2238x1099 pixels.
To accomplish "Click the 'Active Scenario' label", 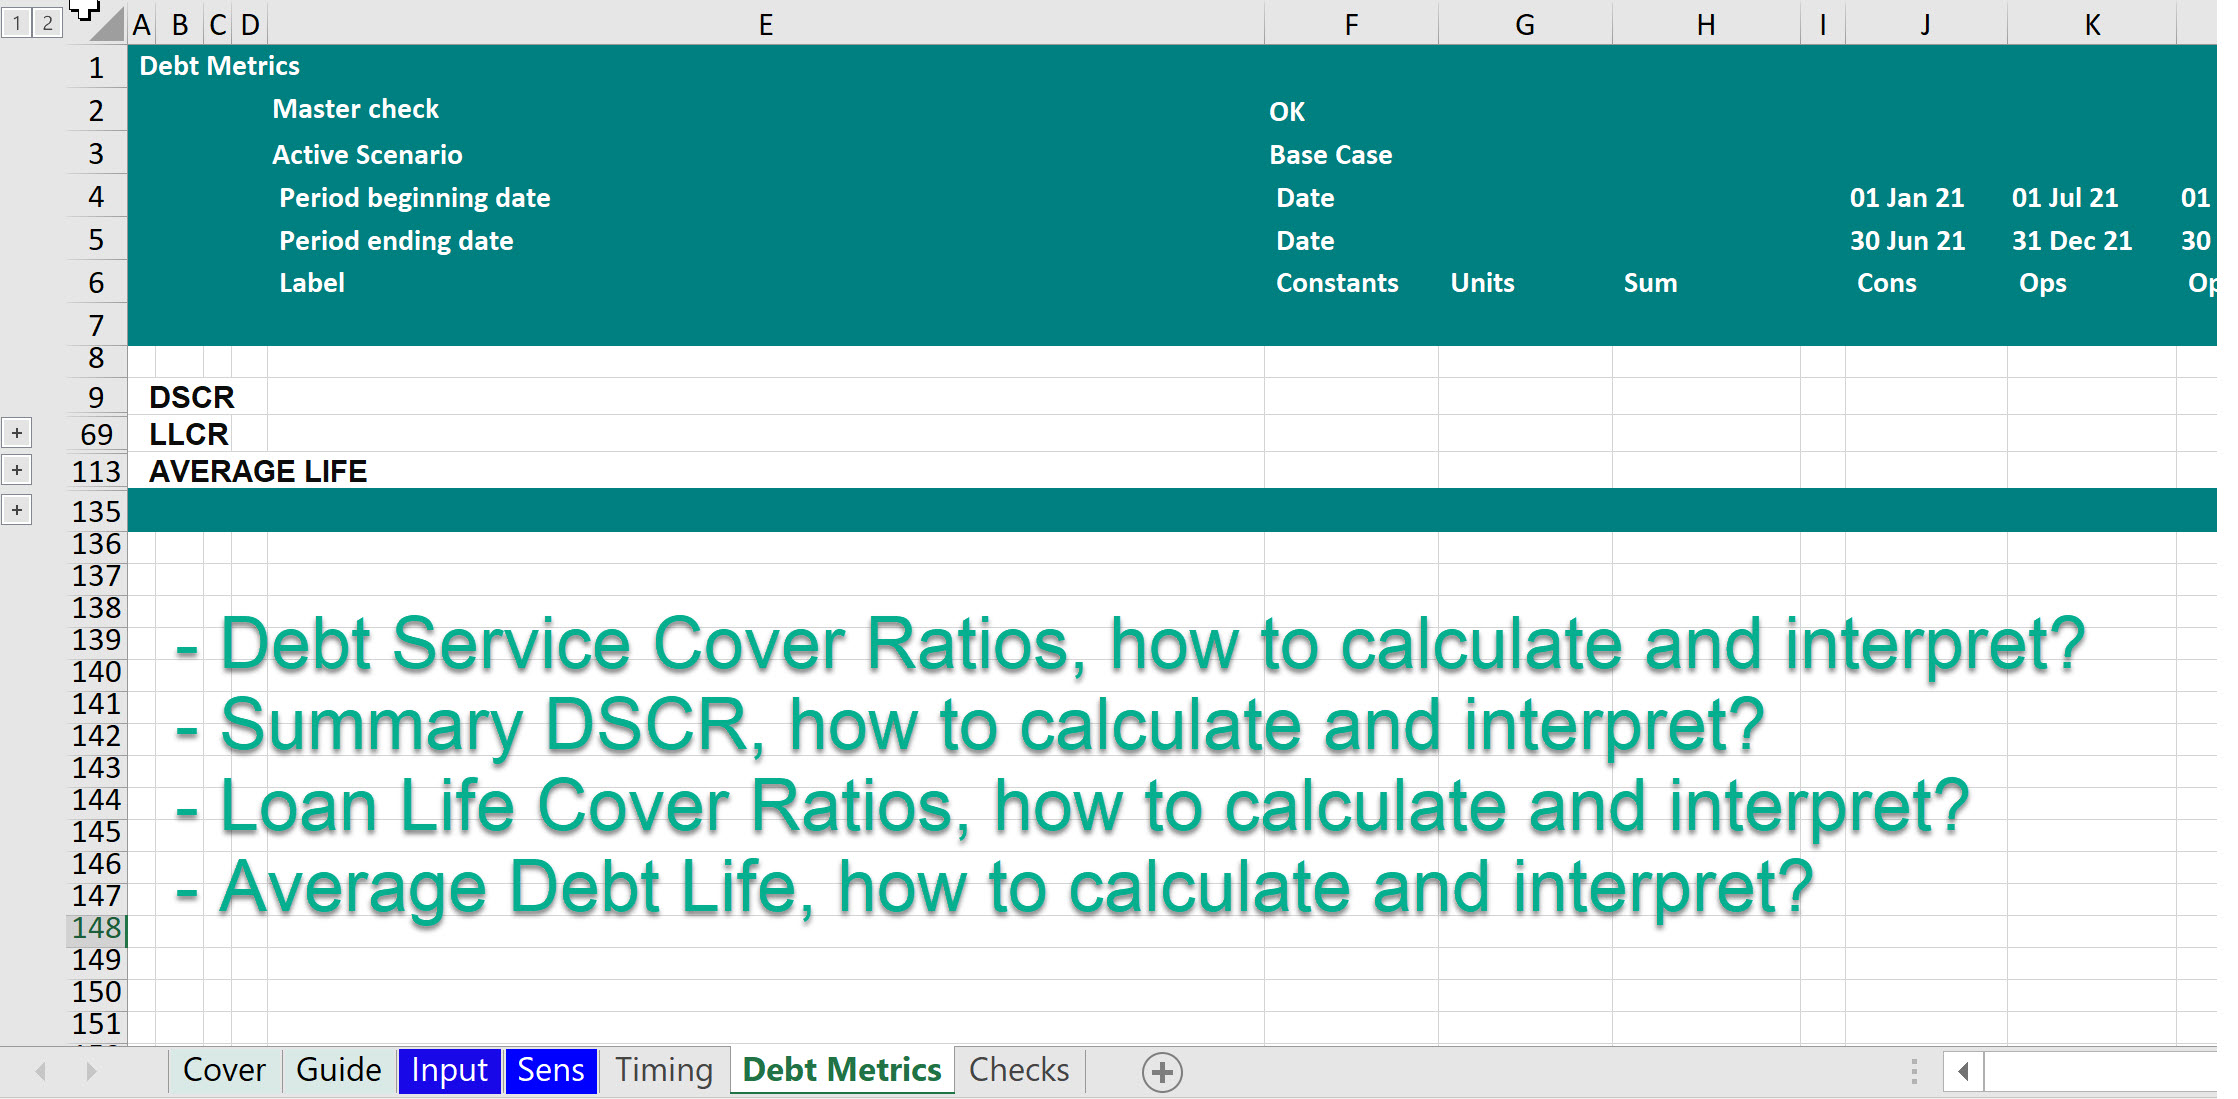I will click(x=367, y=155).
